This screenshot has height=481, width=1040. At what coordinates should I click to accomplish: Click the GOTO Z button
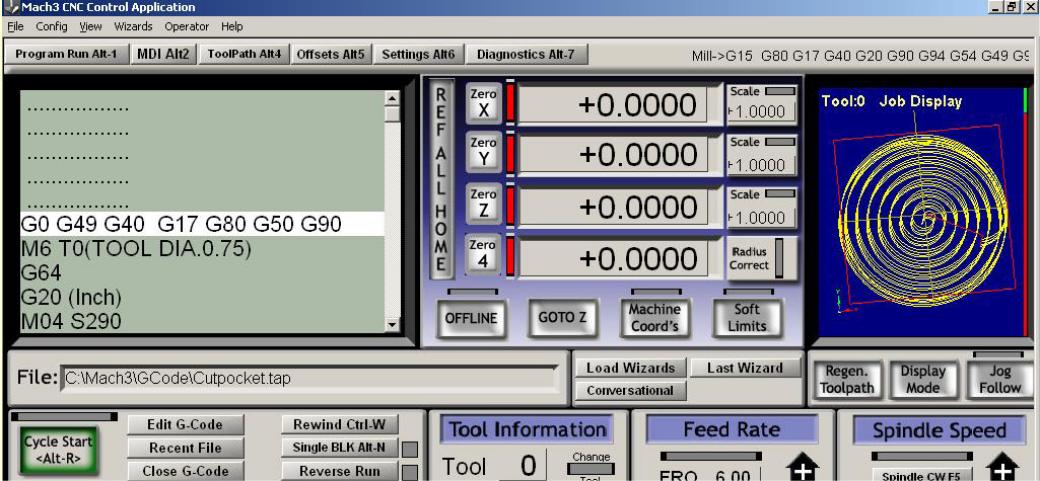click(x=562, y=318)
